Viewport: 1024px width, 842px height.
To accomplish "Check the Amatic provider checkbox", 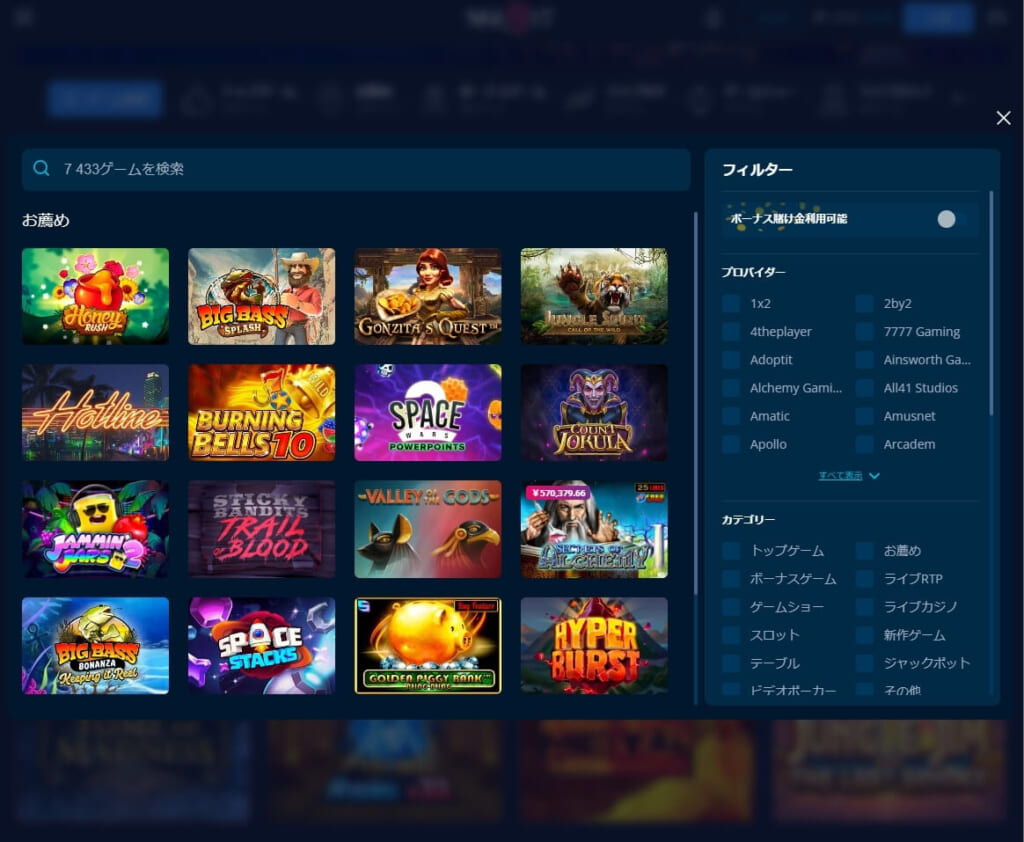I will click(731, 416).
